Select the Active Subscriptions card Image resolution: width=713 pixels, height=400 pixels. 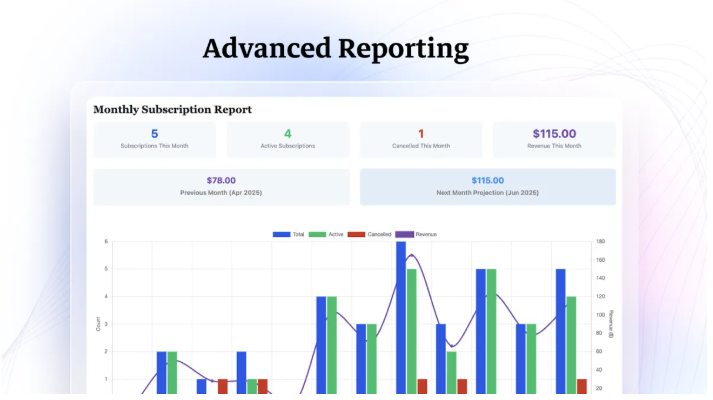(287, 139)
